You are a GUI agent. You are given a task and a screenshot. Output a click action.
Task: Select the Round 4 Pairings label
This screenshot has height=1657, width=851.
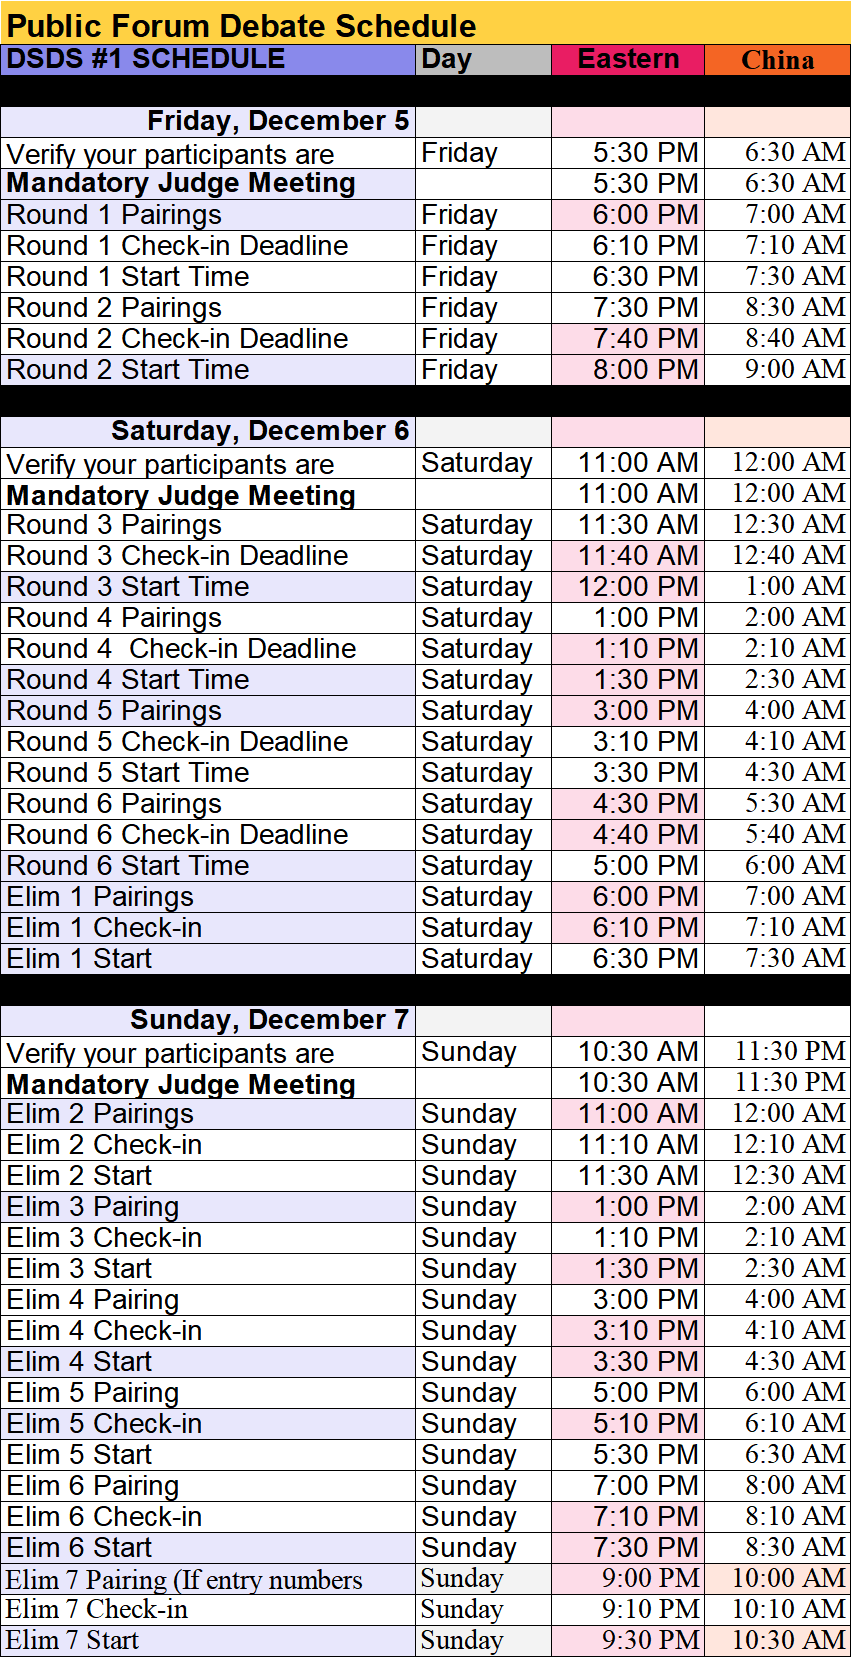[114, 618]
